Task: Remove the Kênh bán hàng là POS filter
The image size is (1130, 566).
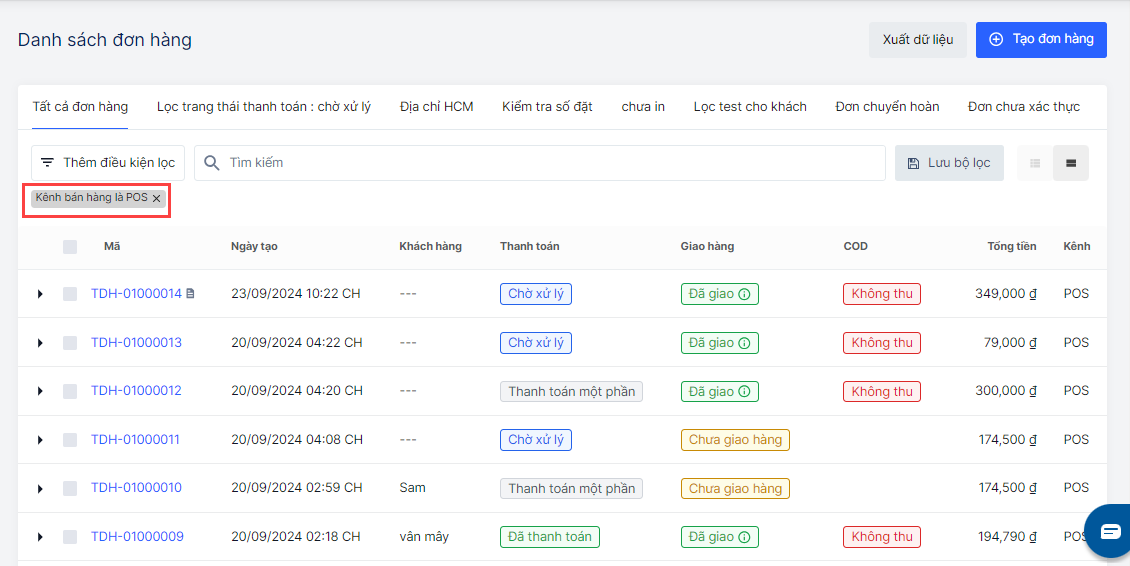Action: [x=156, y=199]
